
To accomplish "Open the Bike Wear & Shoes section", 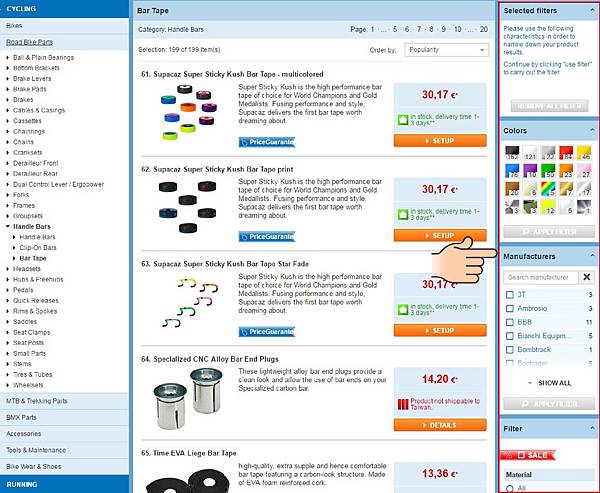I will 64,467.
